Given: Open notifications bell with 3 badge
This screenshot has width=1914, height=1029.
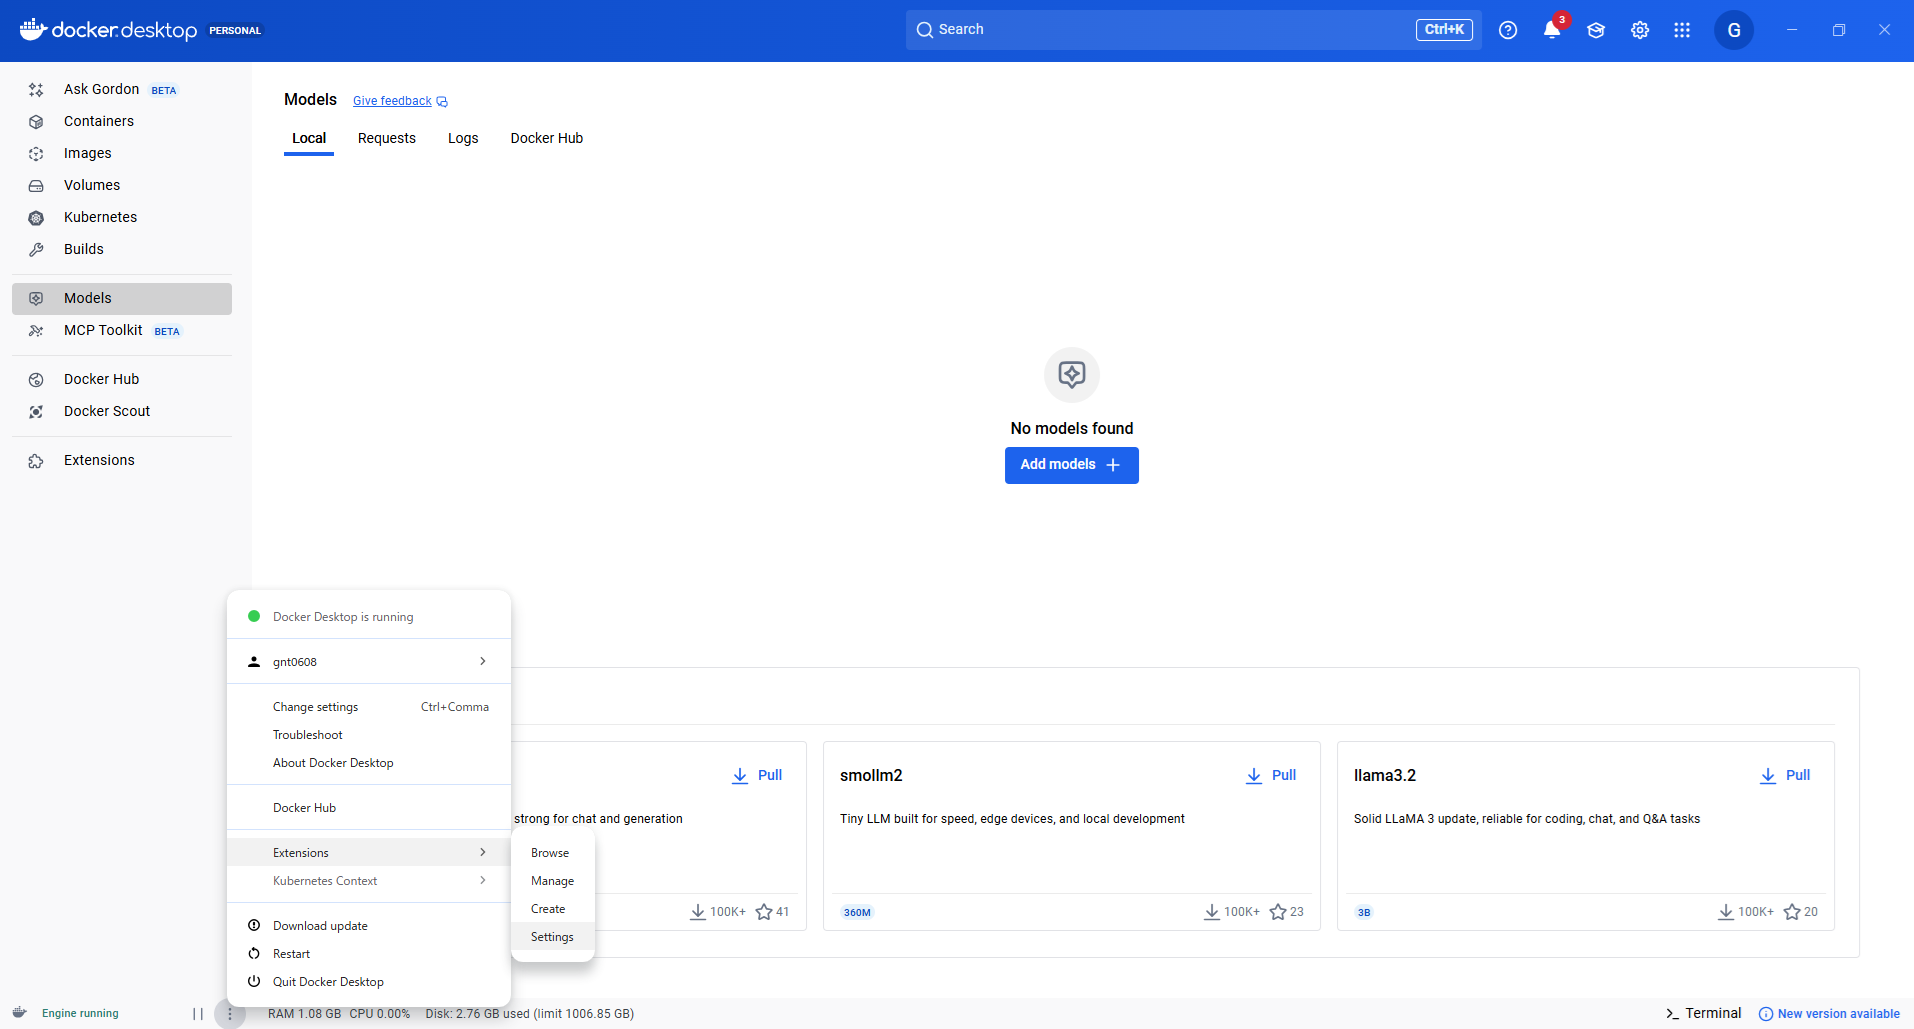Looking at the screenshot, I should pyautogui.click(x=1553, y=28).
